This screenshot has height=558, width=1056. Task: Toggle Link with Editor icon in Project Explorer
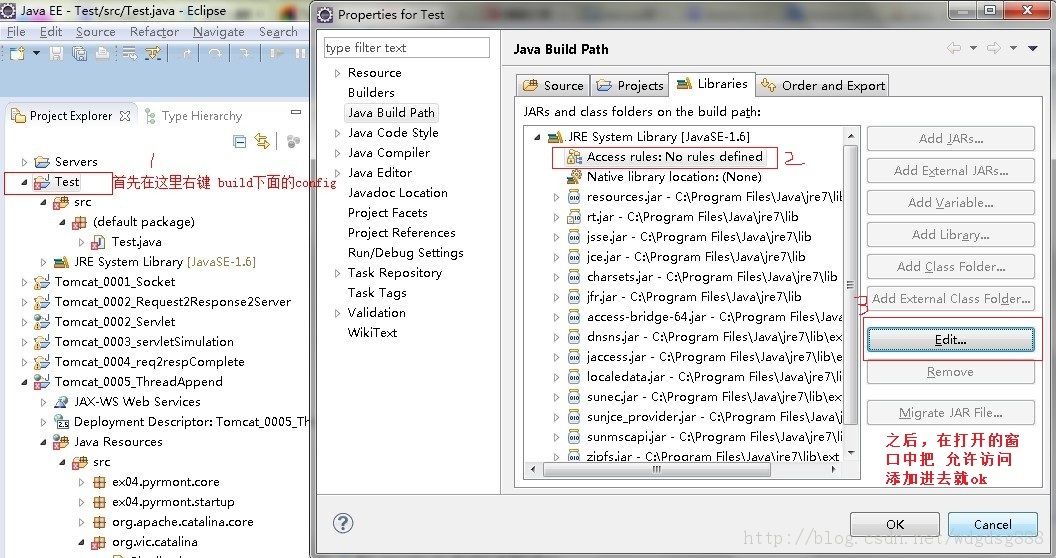[261, 141]
